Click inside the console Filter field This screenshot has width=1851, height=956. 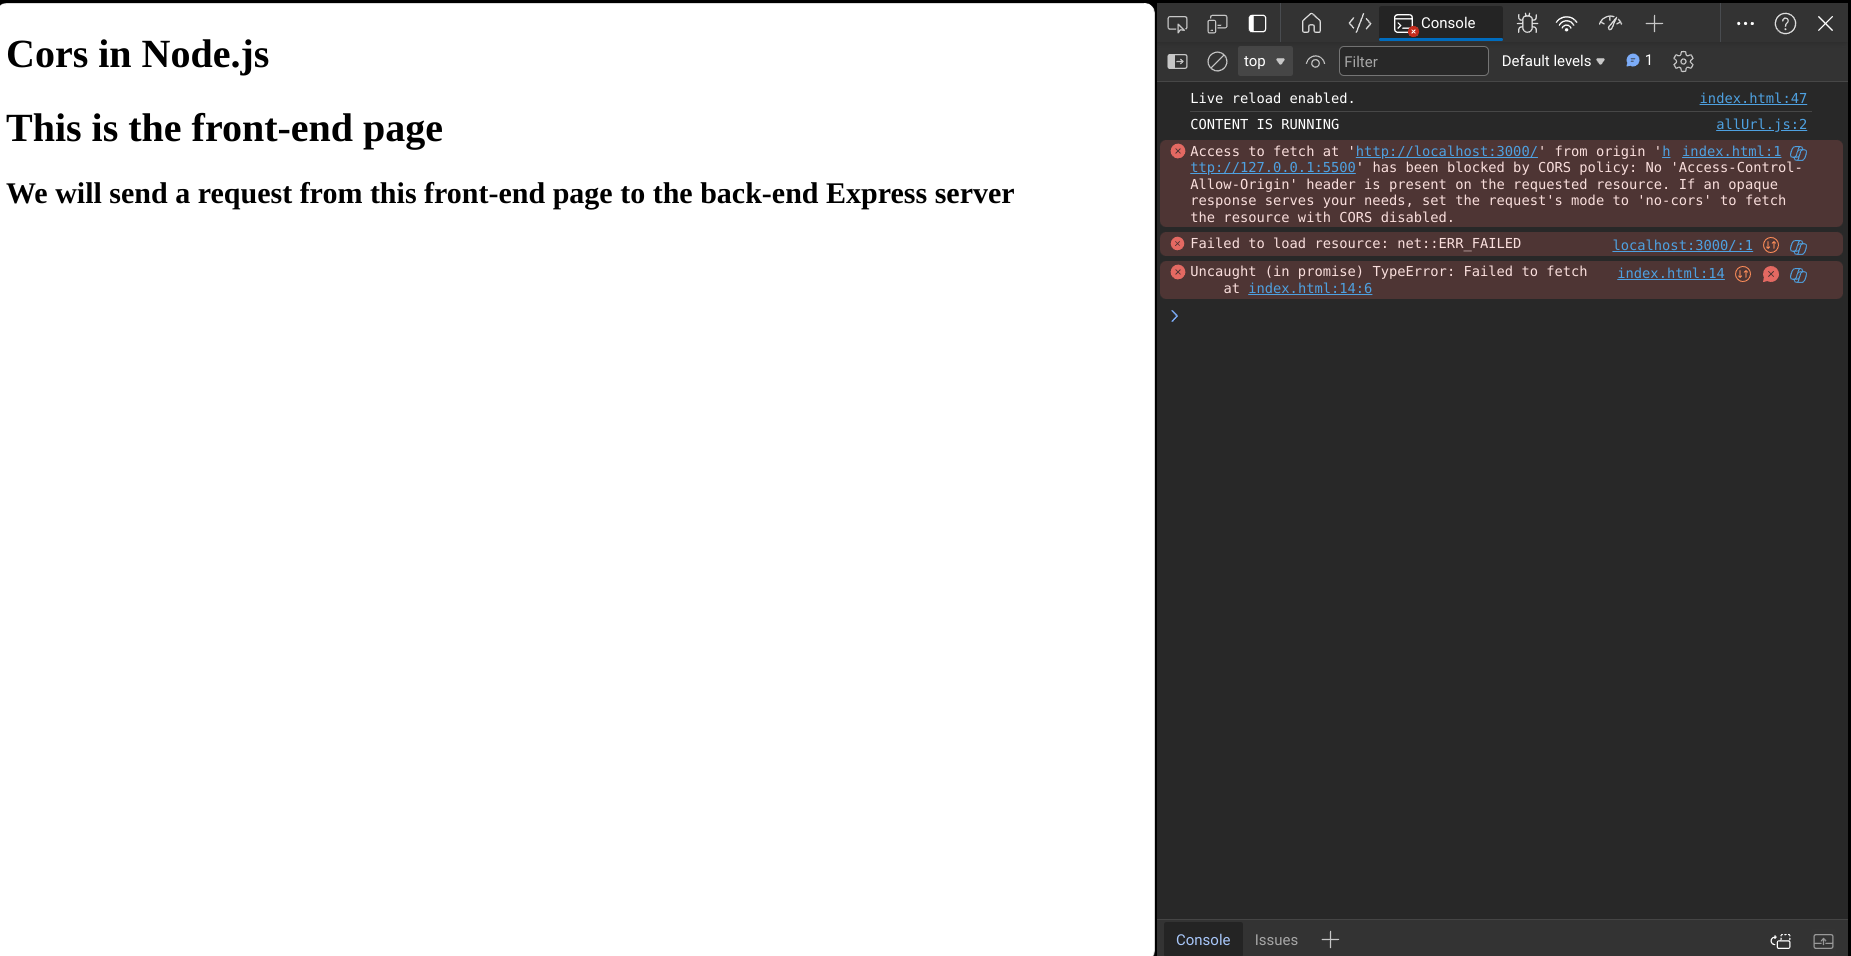click(1412, 61)
